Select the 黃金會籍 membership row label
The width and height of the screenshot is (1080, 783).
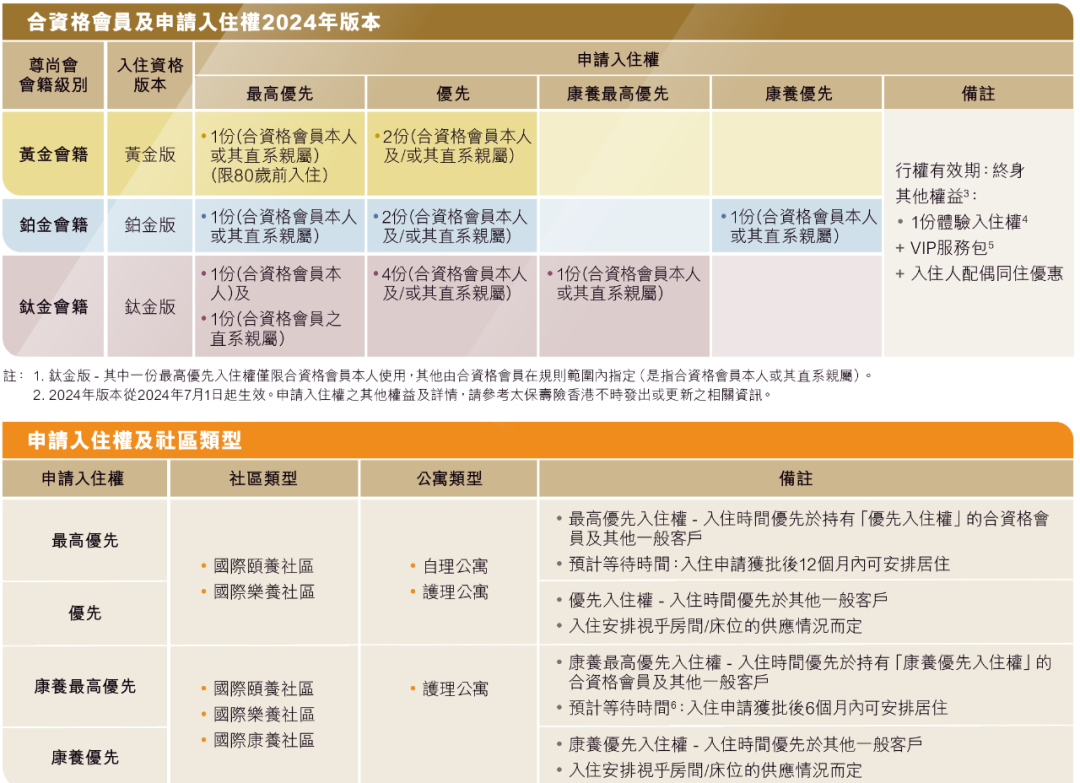click(54, 155)
